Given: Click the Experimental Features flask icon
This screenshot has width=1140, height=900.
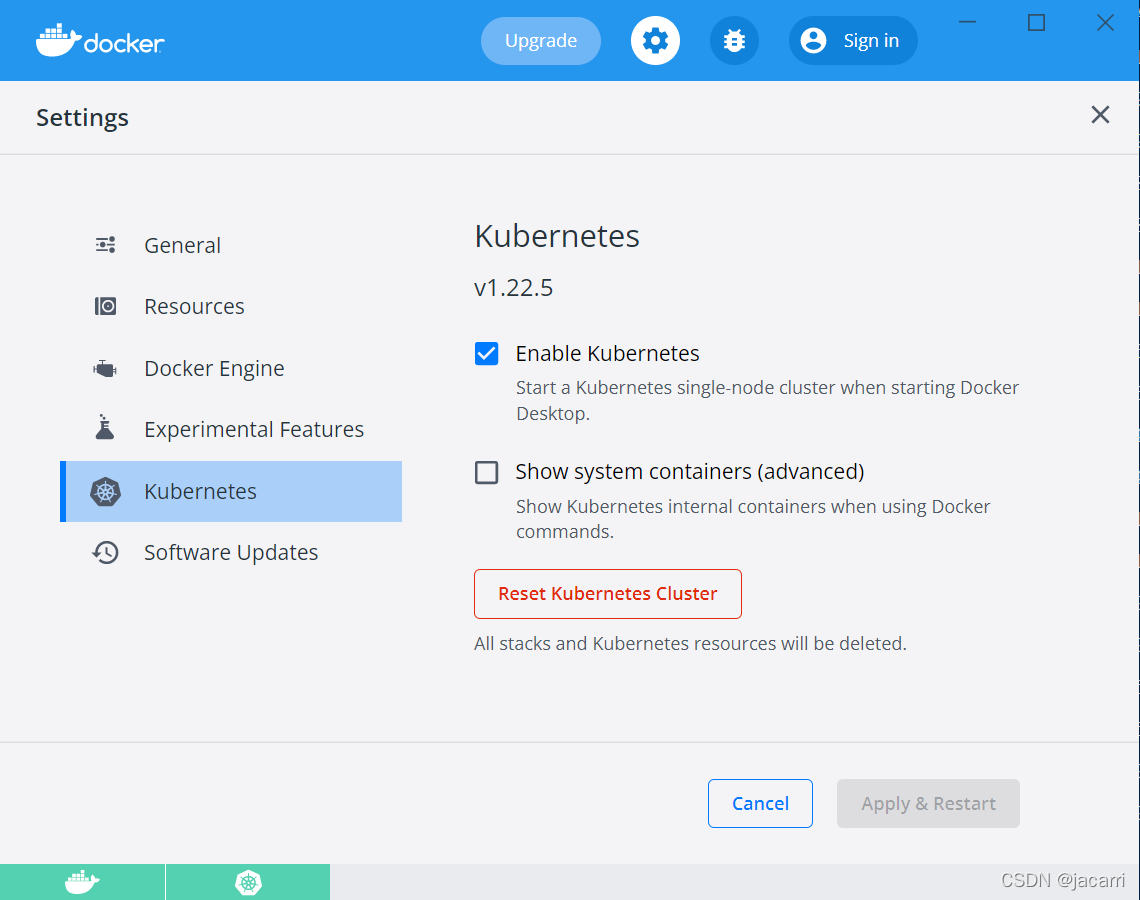Looking at the screenshot, I should click(105, 427).
